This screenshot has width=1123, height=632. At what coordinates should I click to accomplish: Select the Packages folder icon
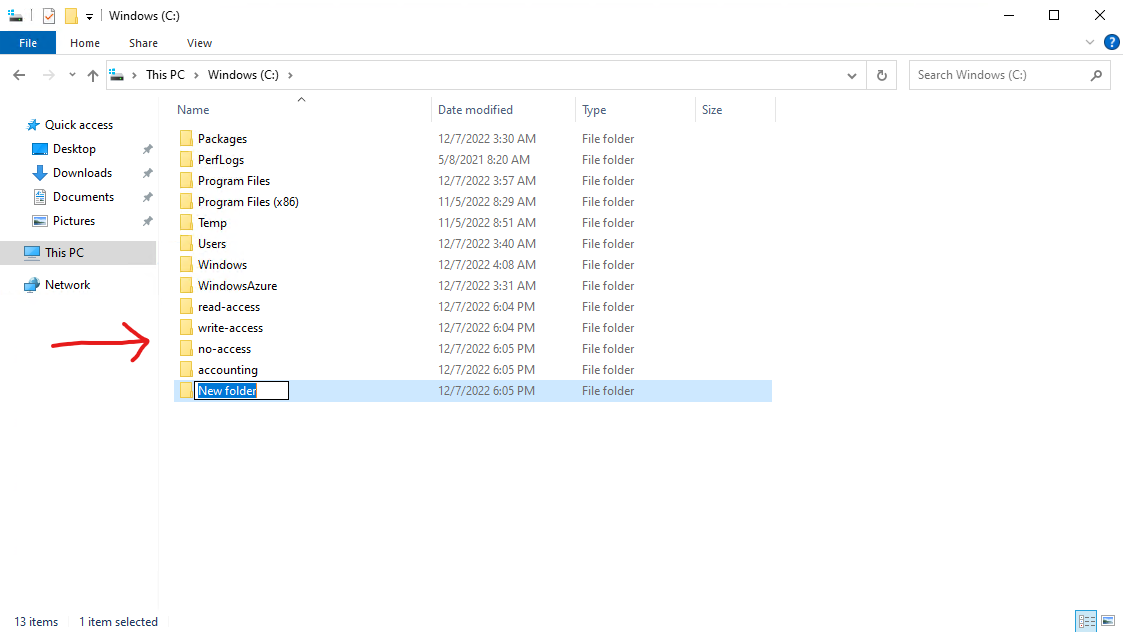[186, 138]
